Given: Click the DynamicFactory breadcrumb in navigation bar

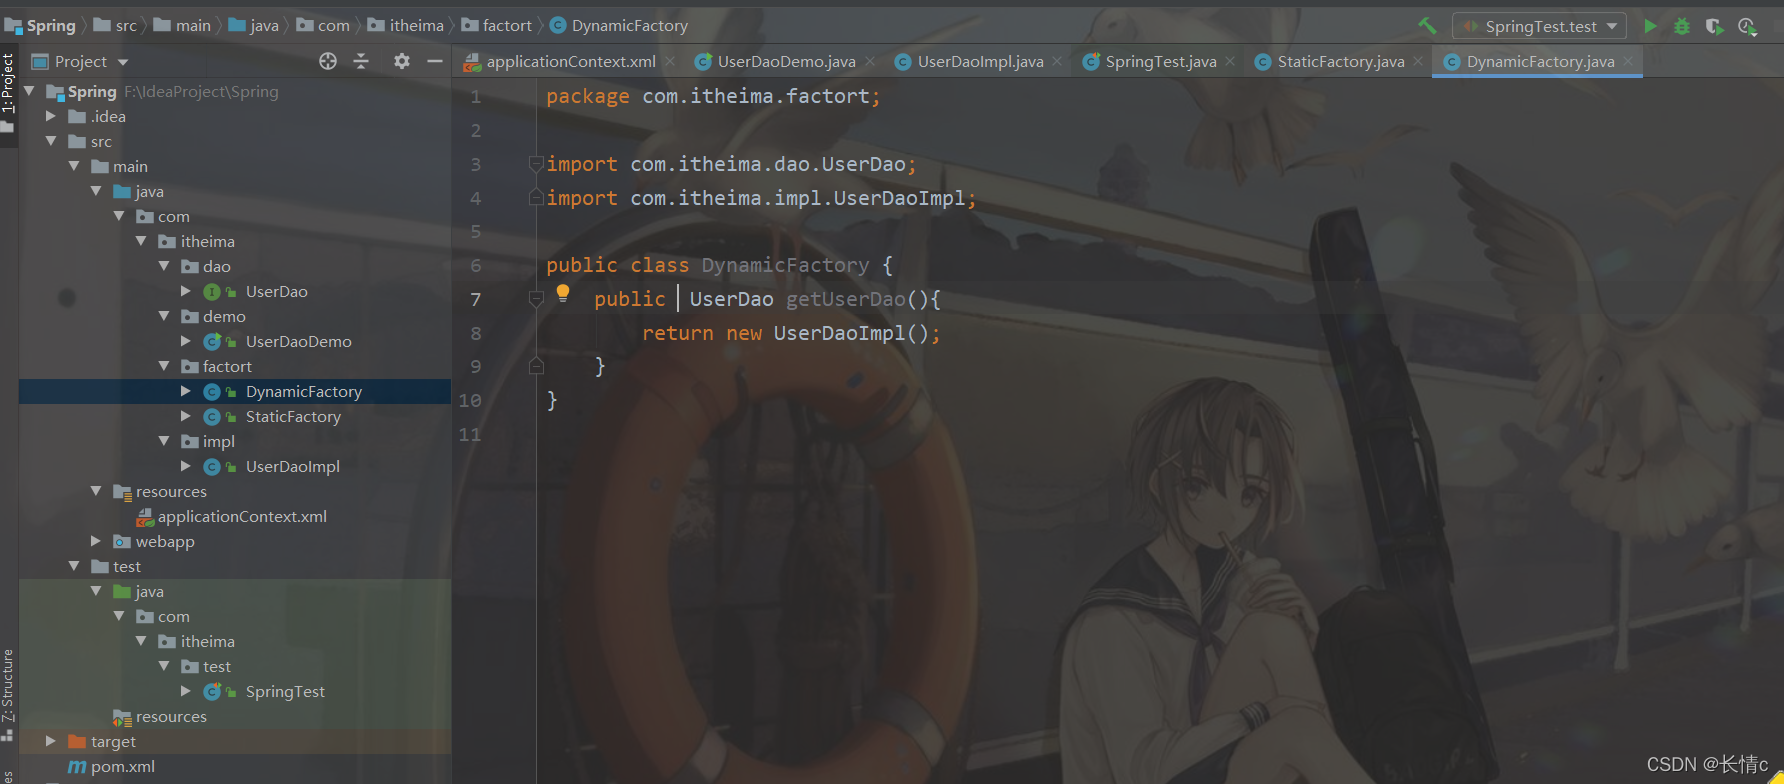Looking at the screenshot, I should [619, 25].
